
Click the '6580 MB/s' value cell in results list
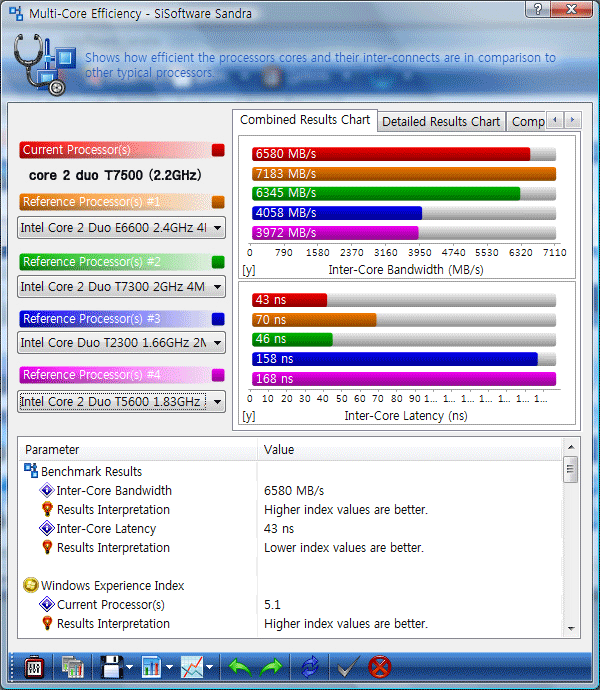[x=294, y=491]
